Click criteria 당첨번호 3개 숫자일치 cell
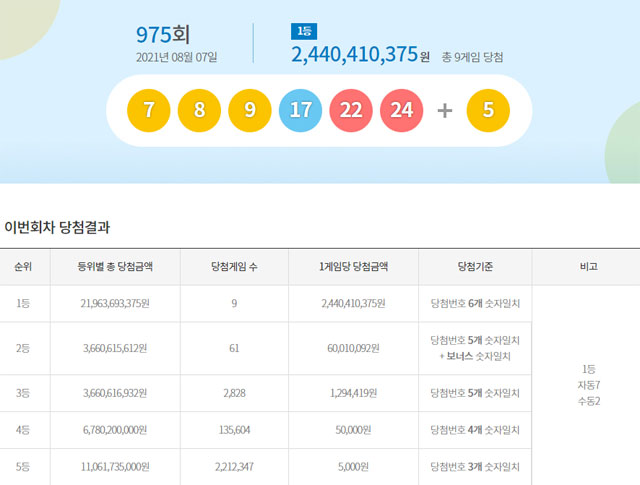640x485 pixels. pos(475,467)
